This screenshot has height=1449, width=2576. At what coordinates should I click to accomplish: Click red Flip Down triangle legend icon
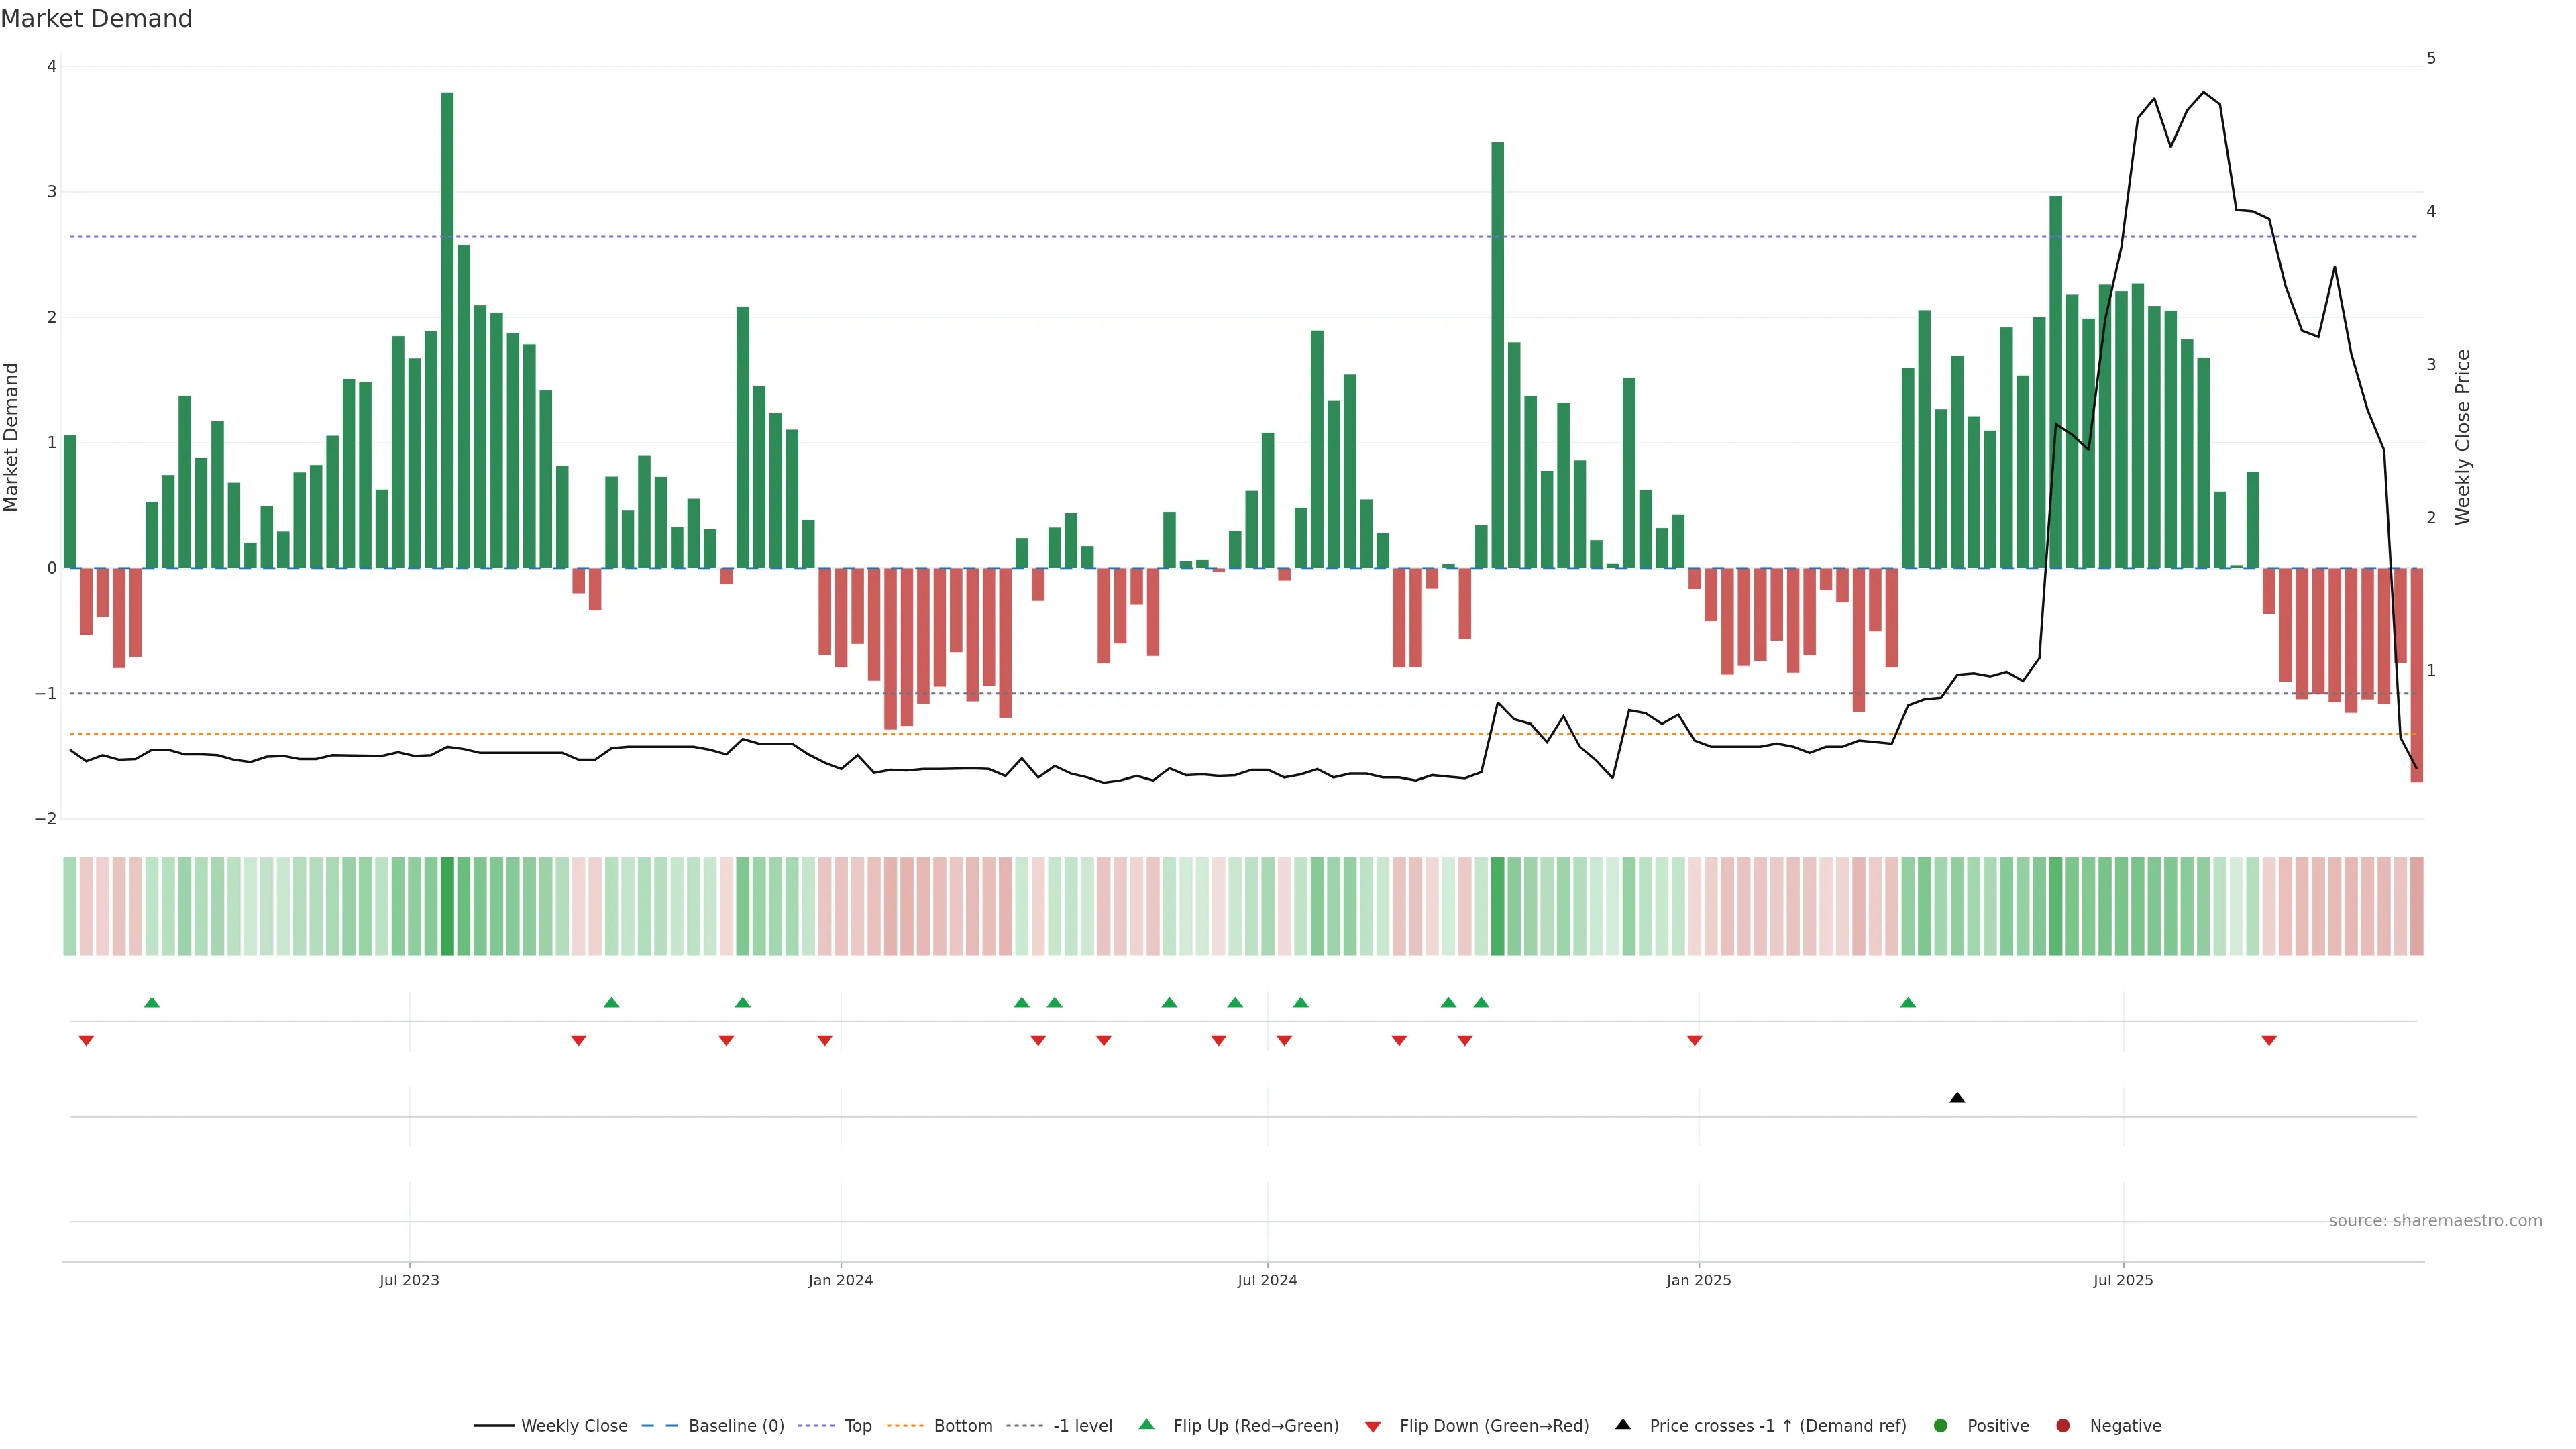1373,1426
